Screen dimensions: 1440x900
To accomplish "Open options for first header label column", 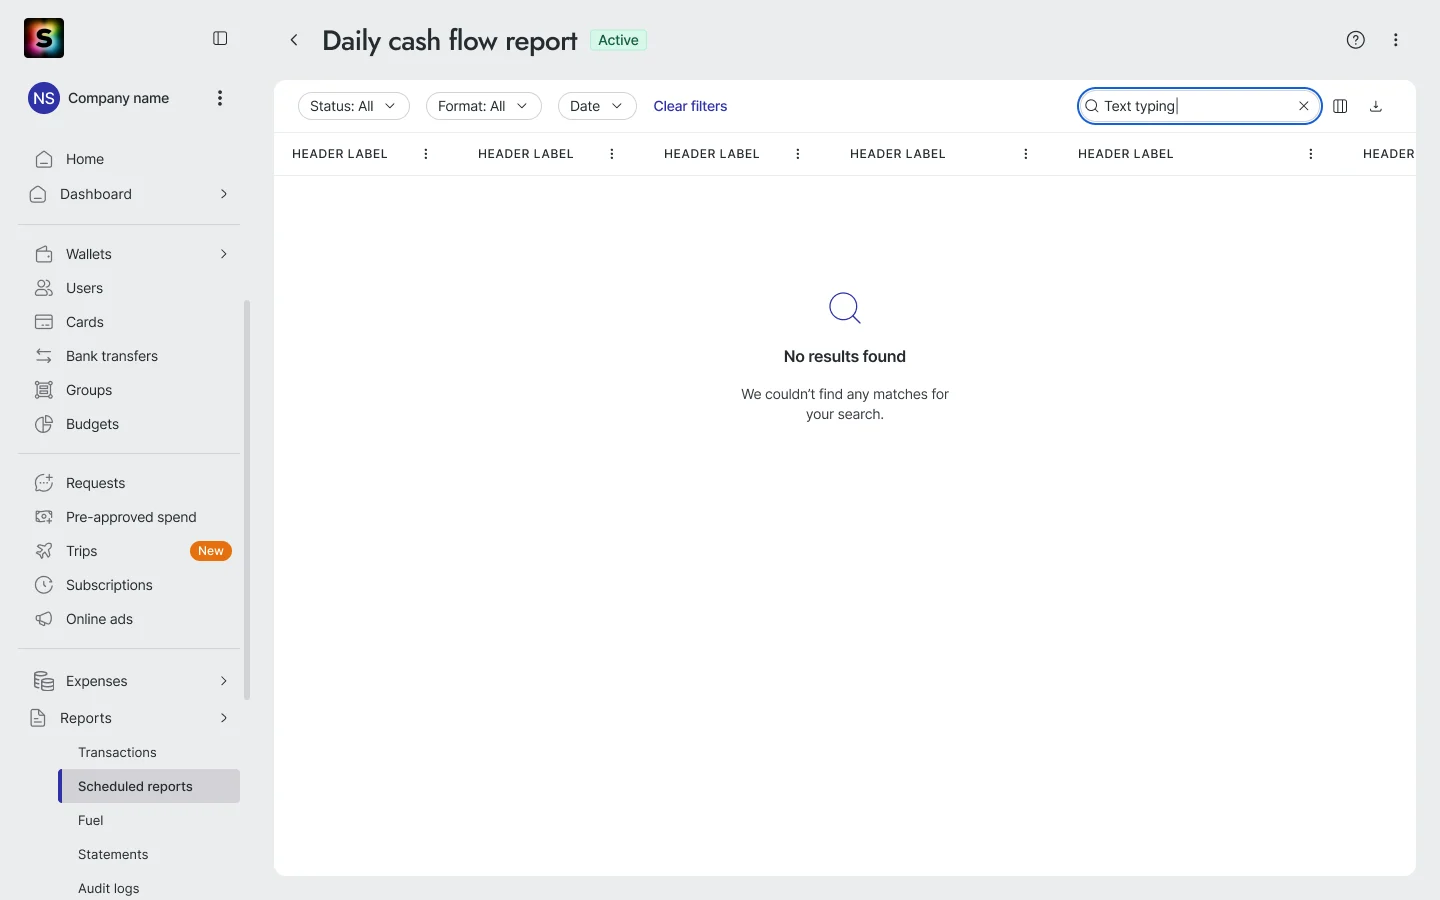I will [426, 154].
